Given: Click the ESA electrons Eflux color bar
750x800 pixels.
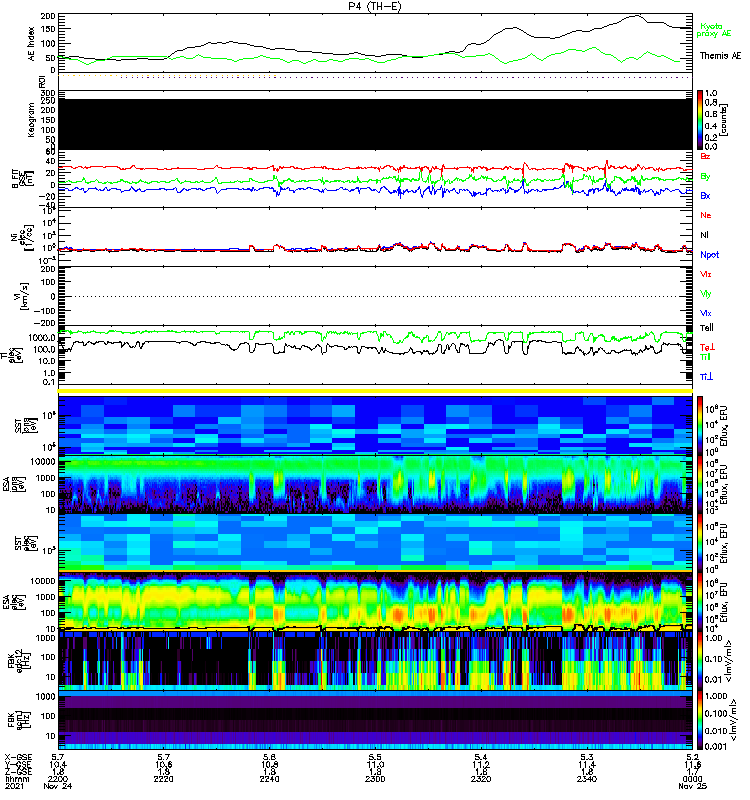Looking at the screenshot, I should [x=700, y=602].
